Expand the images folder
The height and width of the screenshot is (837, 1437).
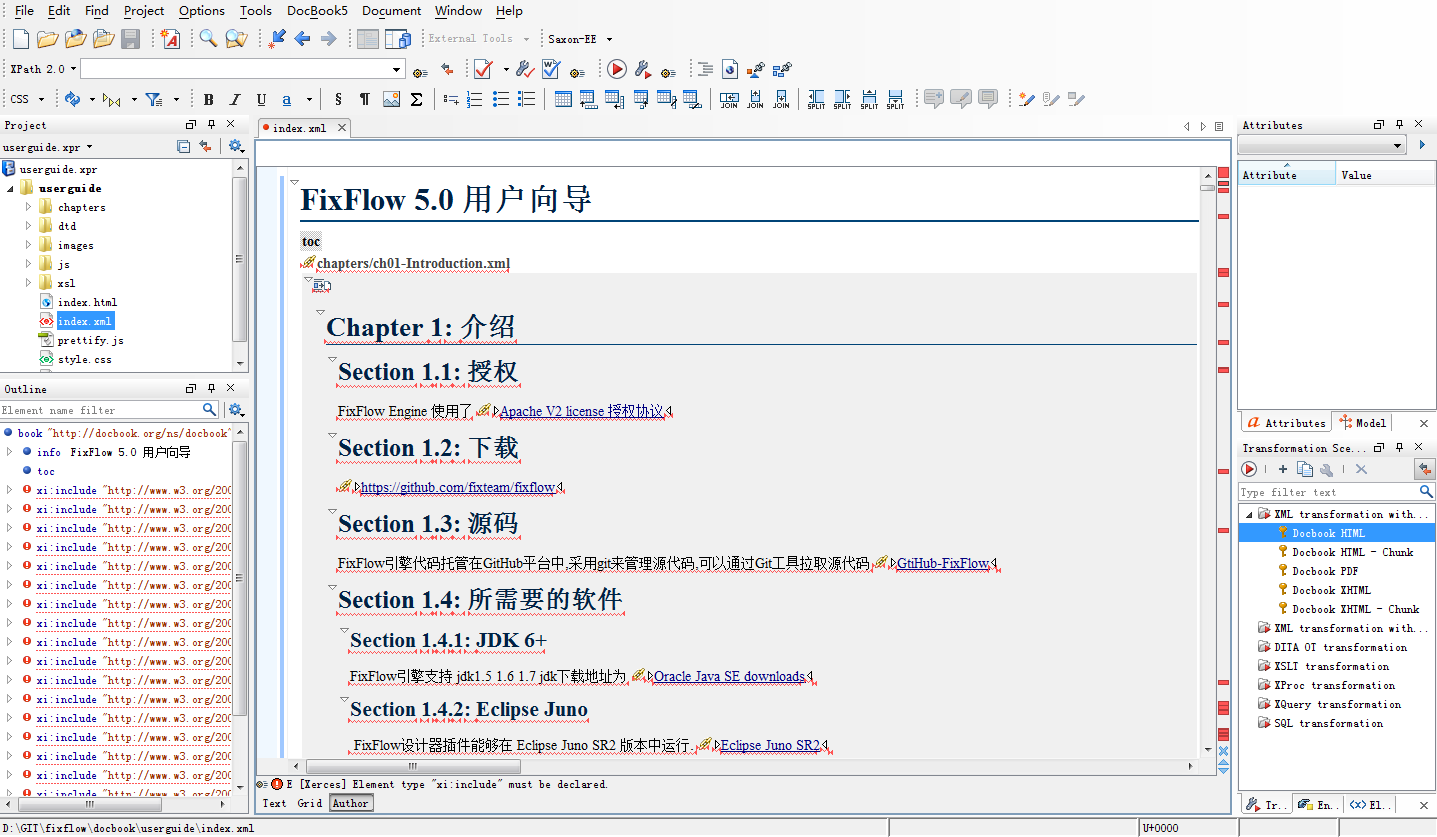click(x=29, y=245)
